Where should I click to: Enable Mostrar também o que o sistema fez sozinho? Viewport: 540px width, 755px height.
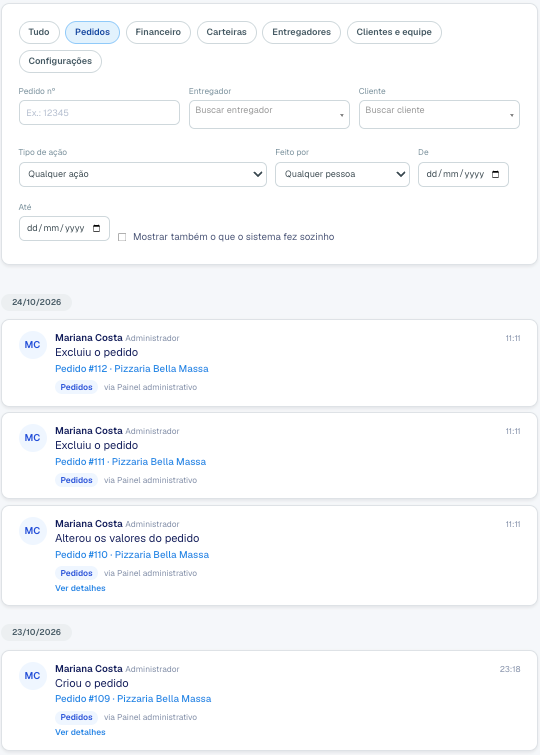122,237
